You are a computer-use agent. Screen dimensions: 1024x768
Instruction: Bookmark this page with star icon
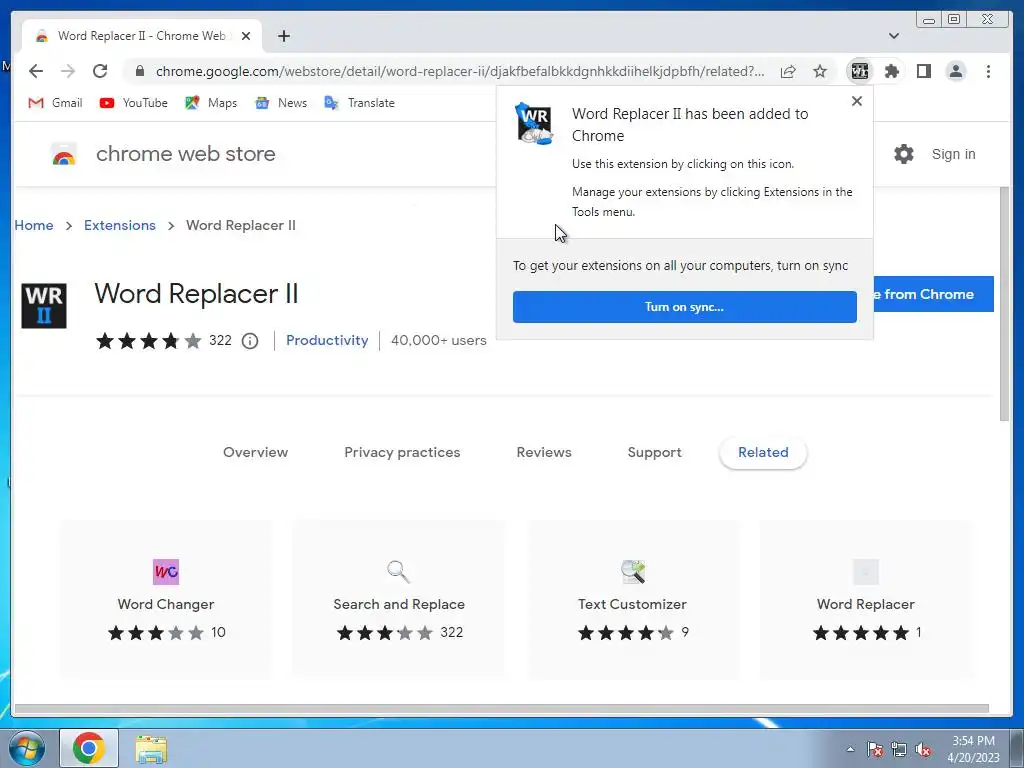point(820,71)
